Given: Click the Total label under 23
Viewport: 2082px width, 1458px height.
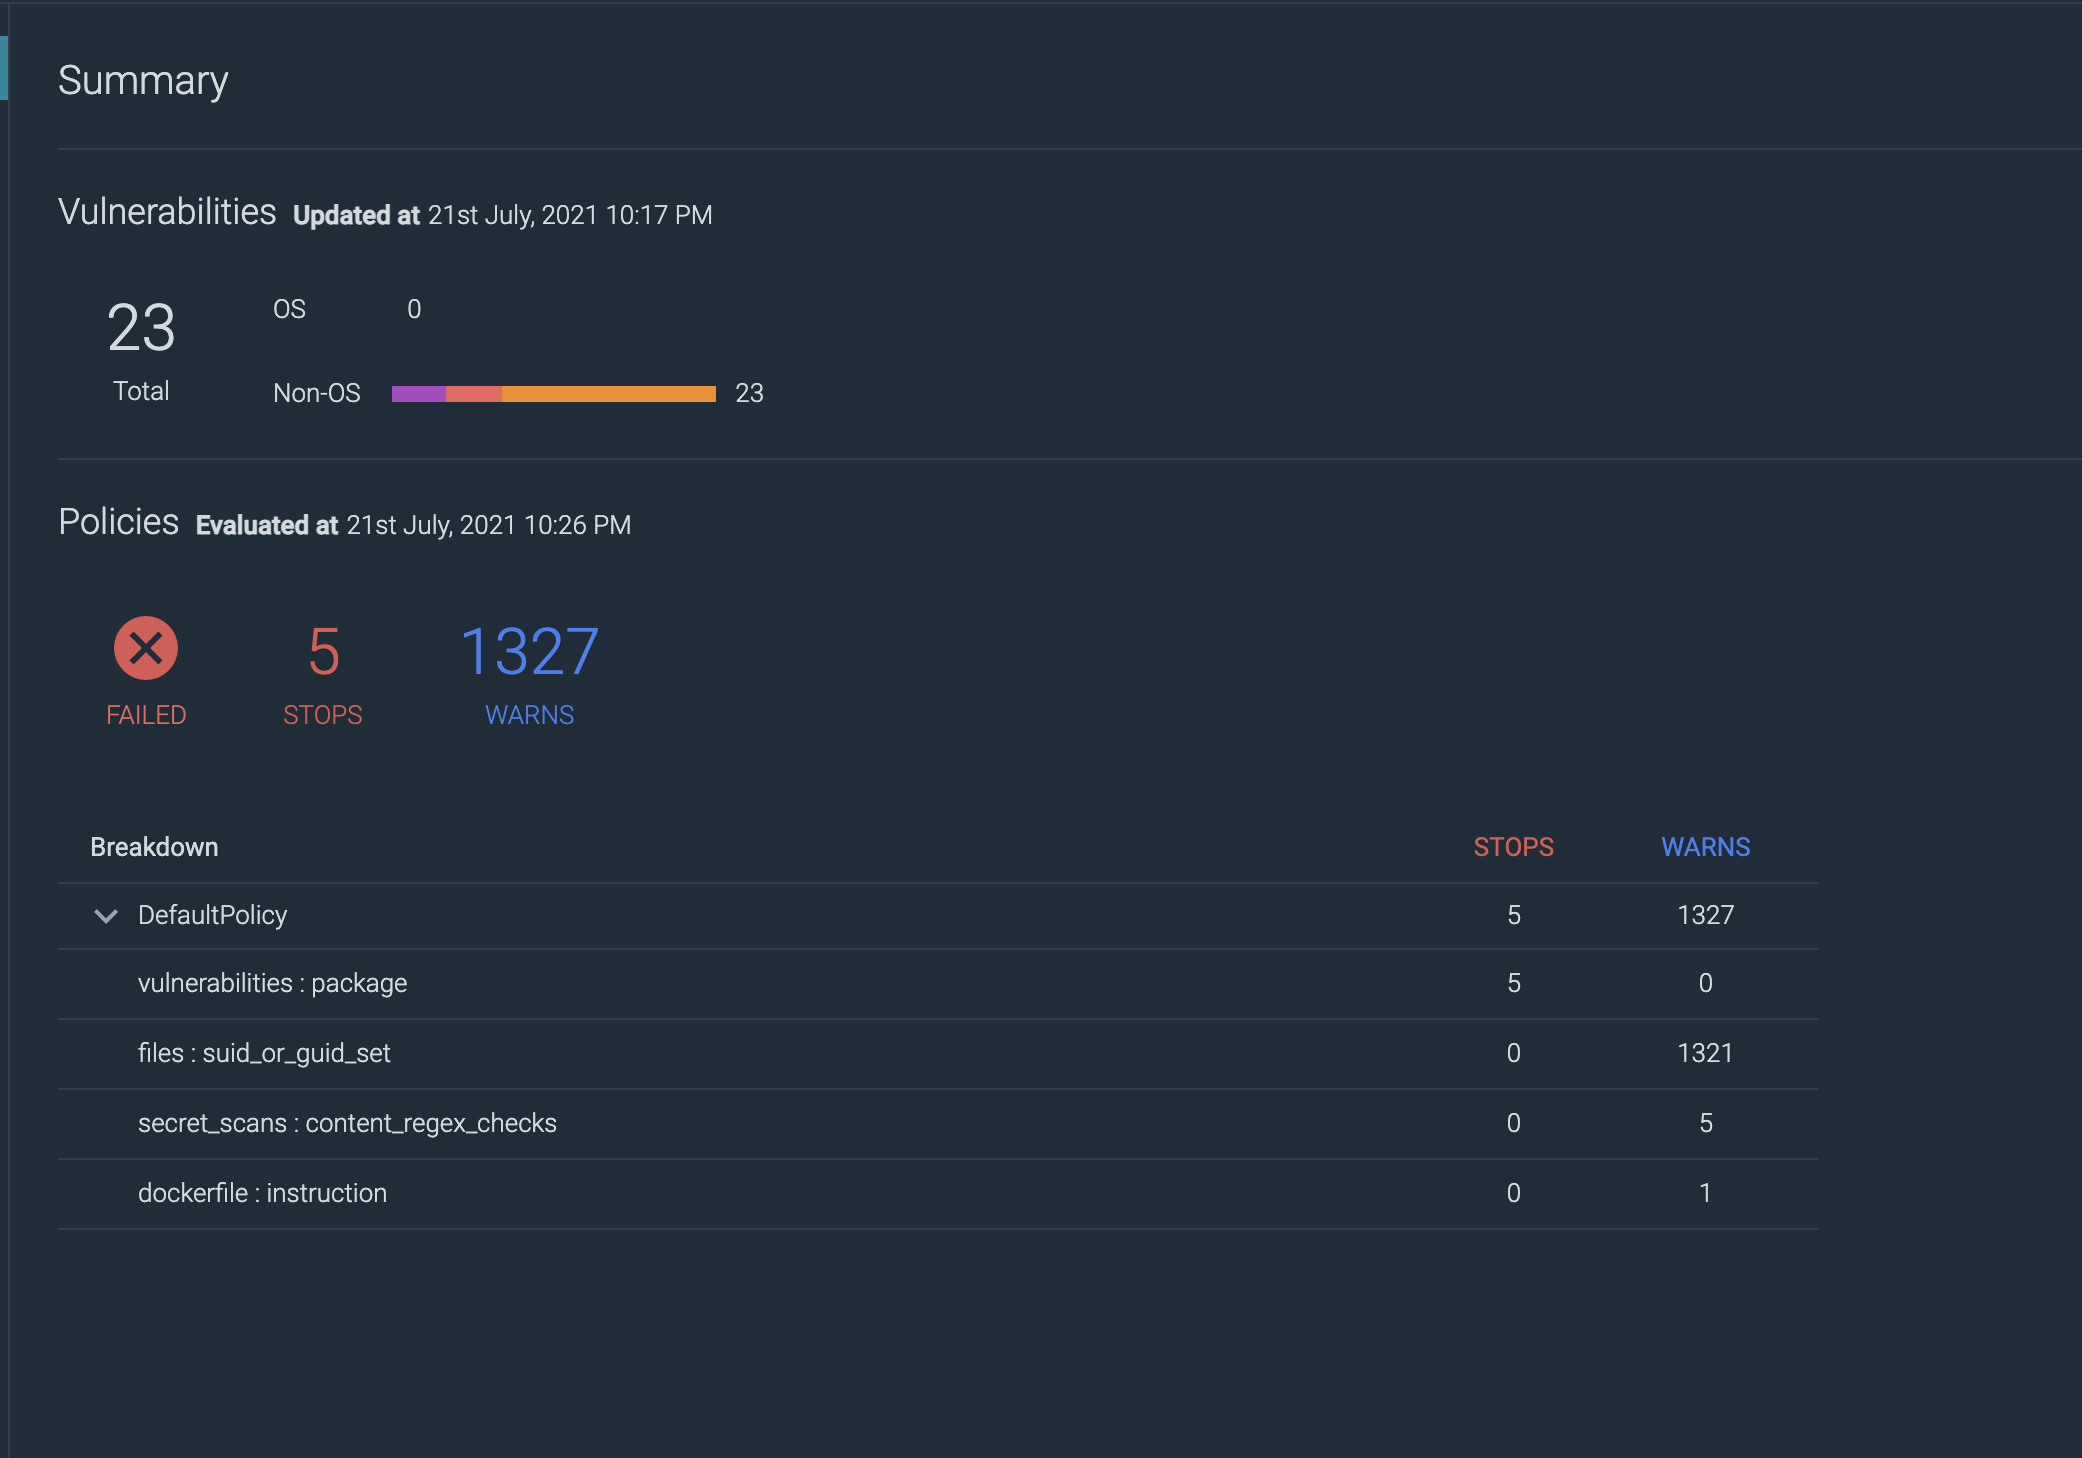Looking at the screenshot, I should [141, 391].
